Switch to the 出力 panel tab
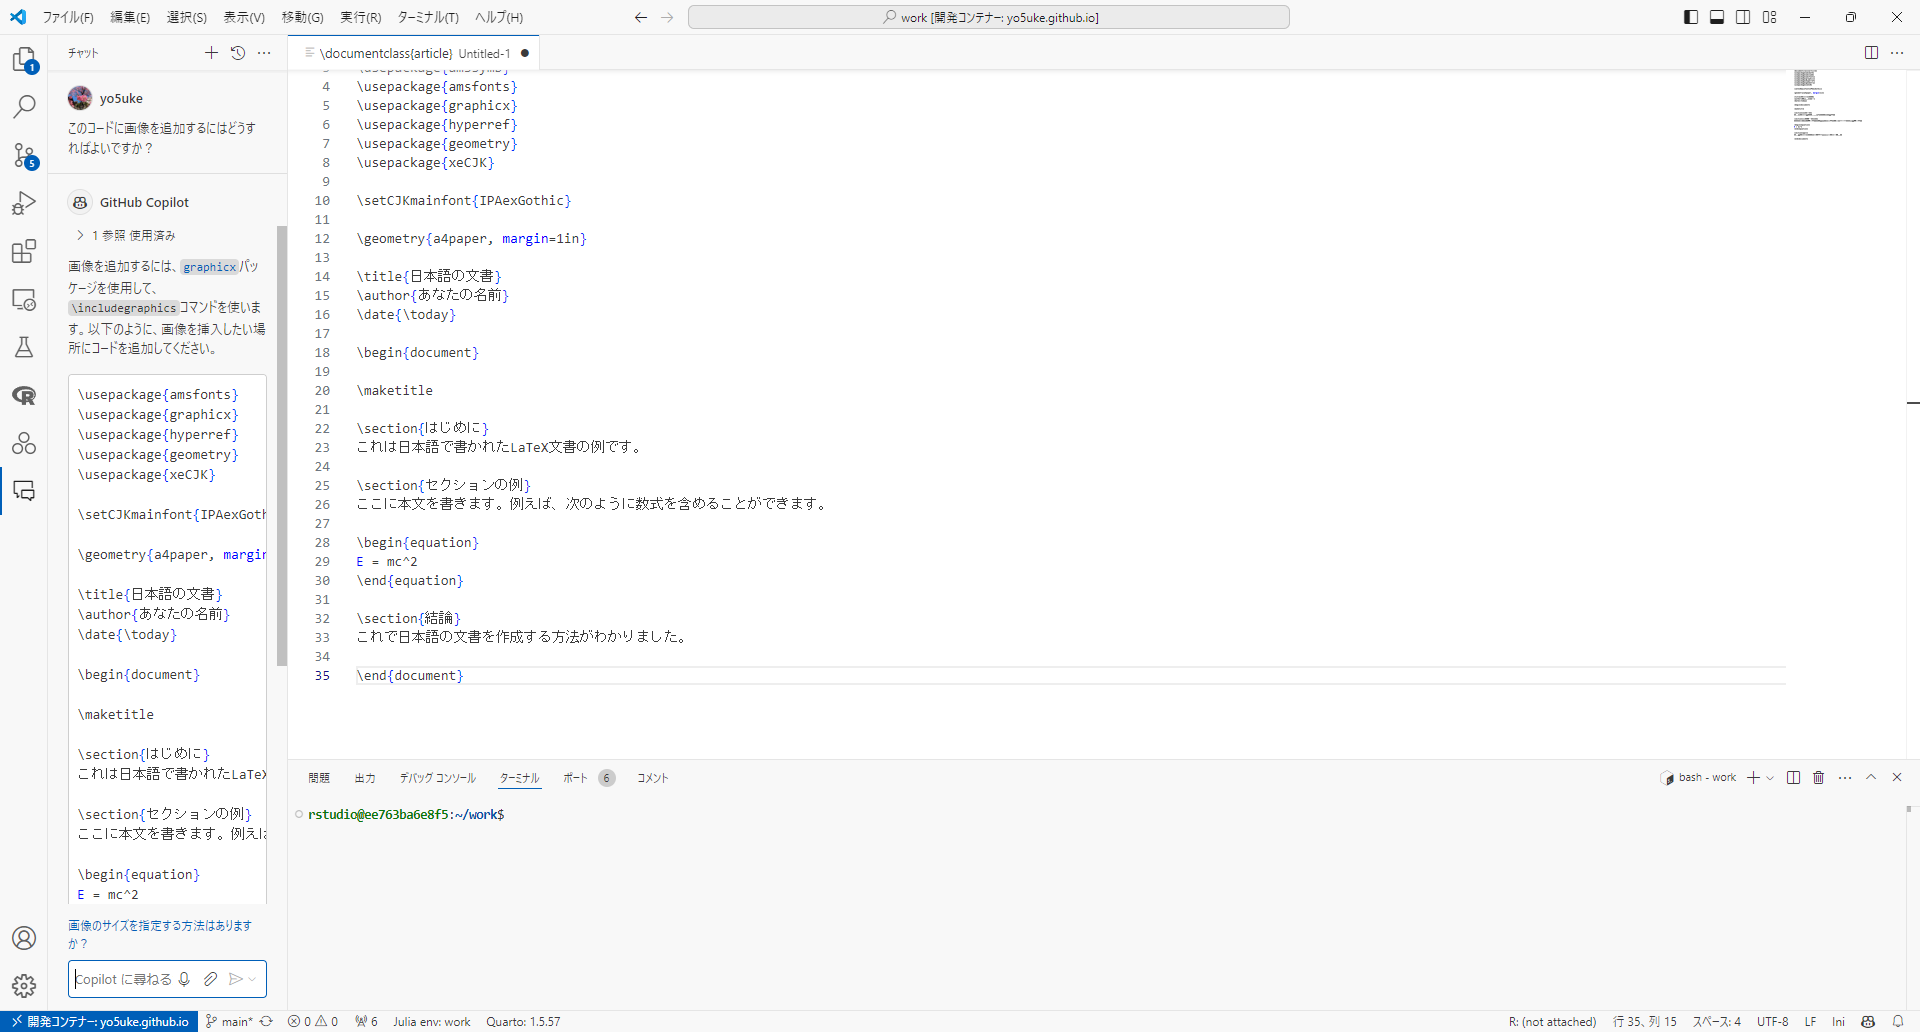 coord(365,778)
